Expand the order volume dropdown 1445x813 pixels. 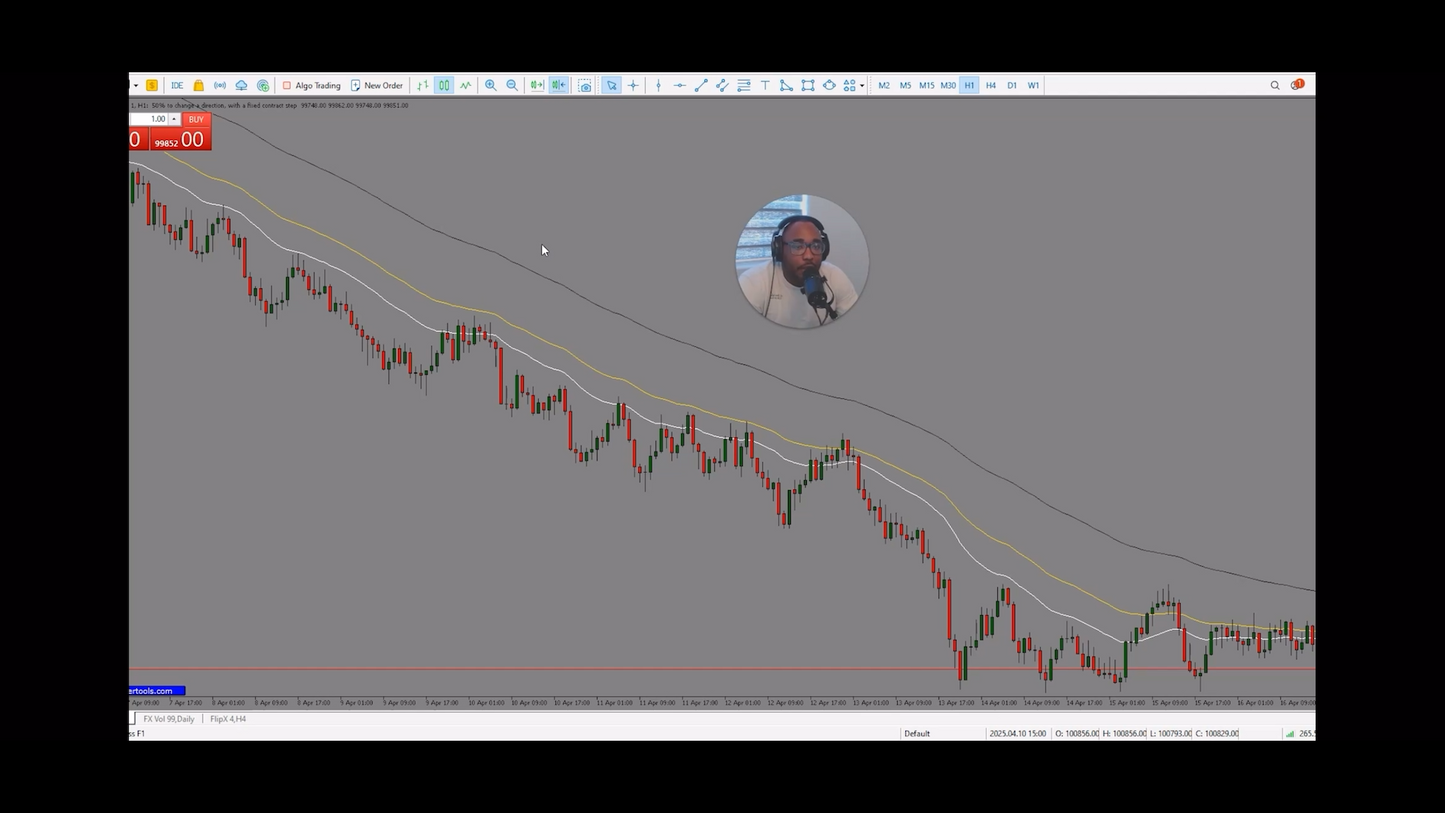coord(173,119)
